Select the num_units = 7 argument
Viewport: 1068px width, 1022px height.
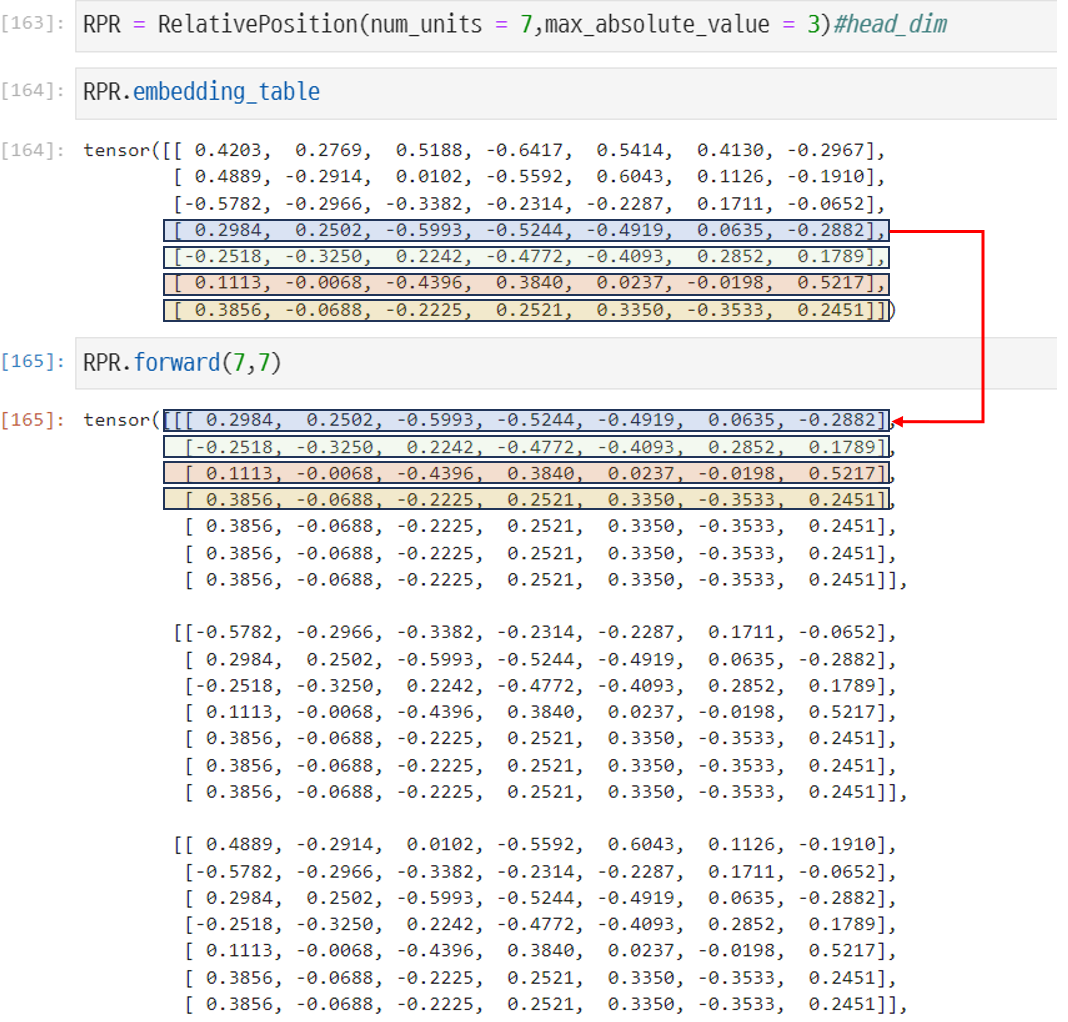pos(452,23)
